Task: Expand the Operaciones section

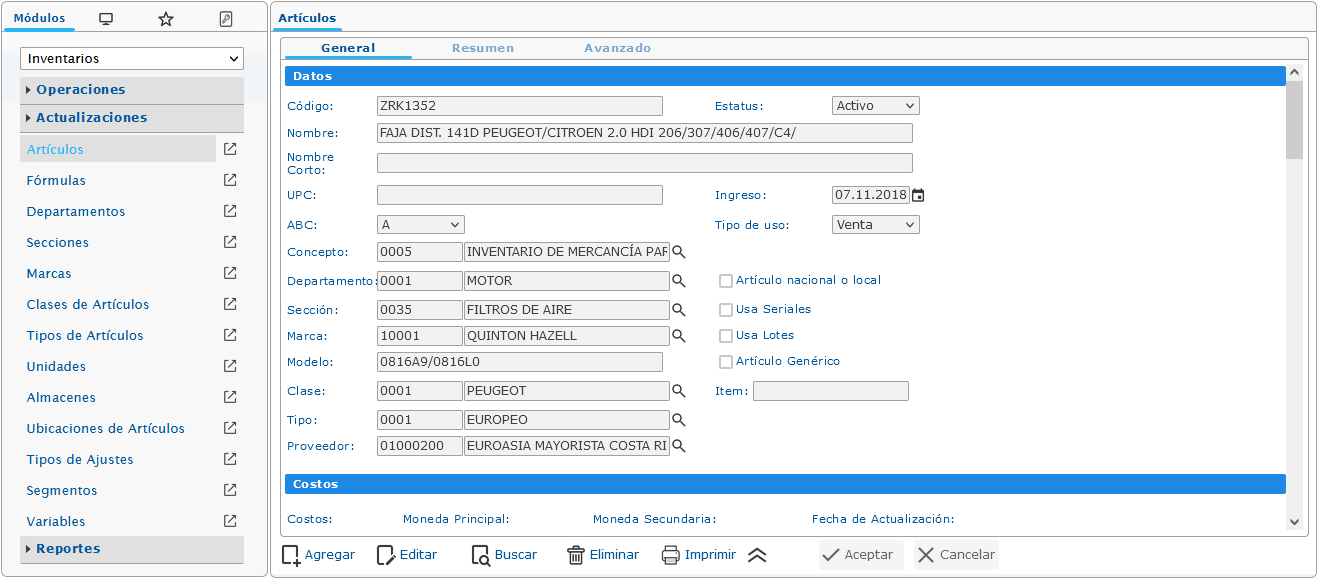Action: (132, 90)
